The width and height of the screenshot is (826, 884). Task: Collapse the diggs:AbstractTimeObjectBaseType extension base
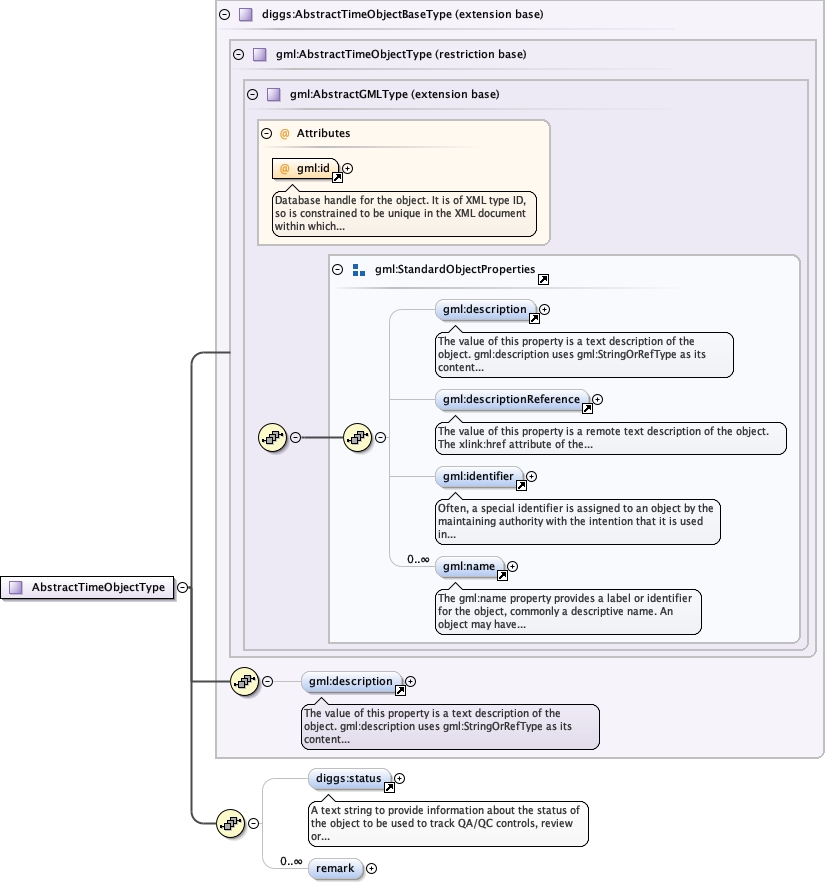[223, 15]
